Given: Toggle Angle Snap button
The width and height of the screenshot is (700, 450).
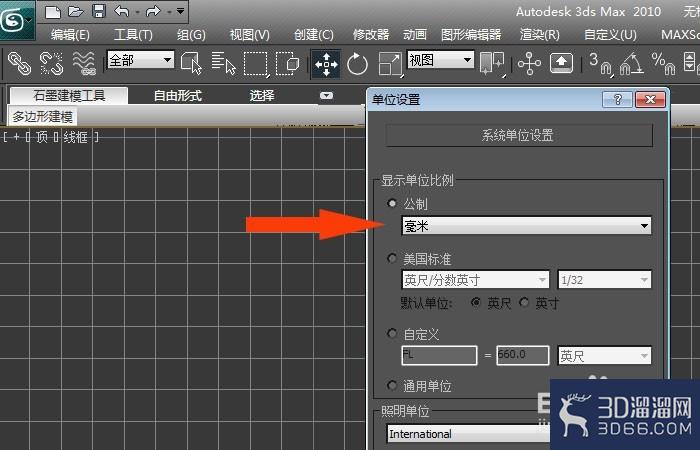Looking at the screenshot, I should click(631, 64).
